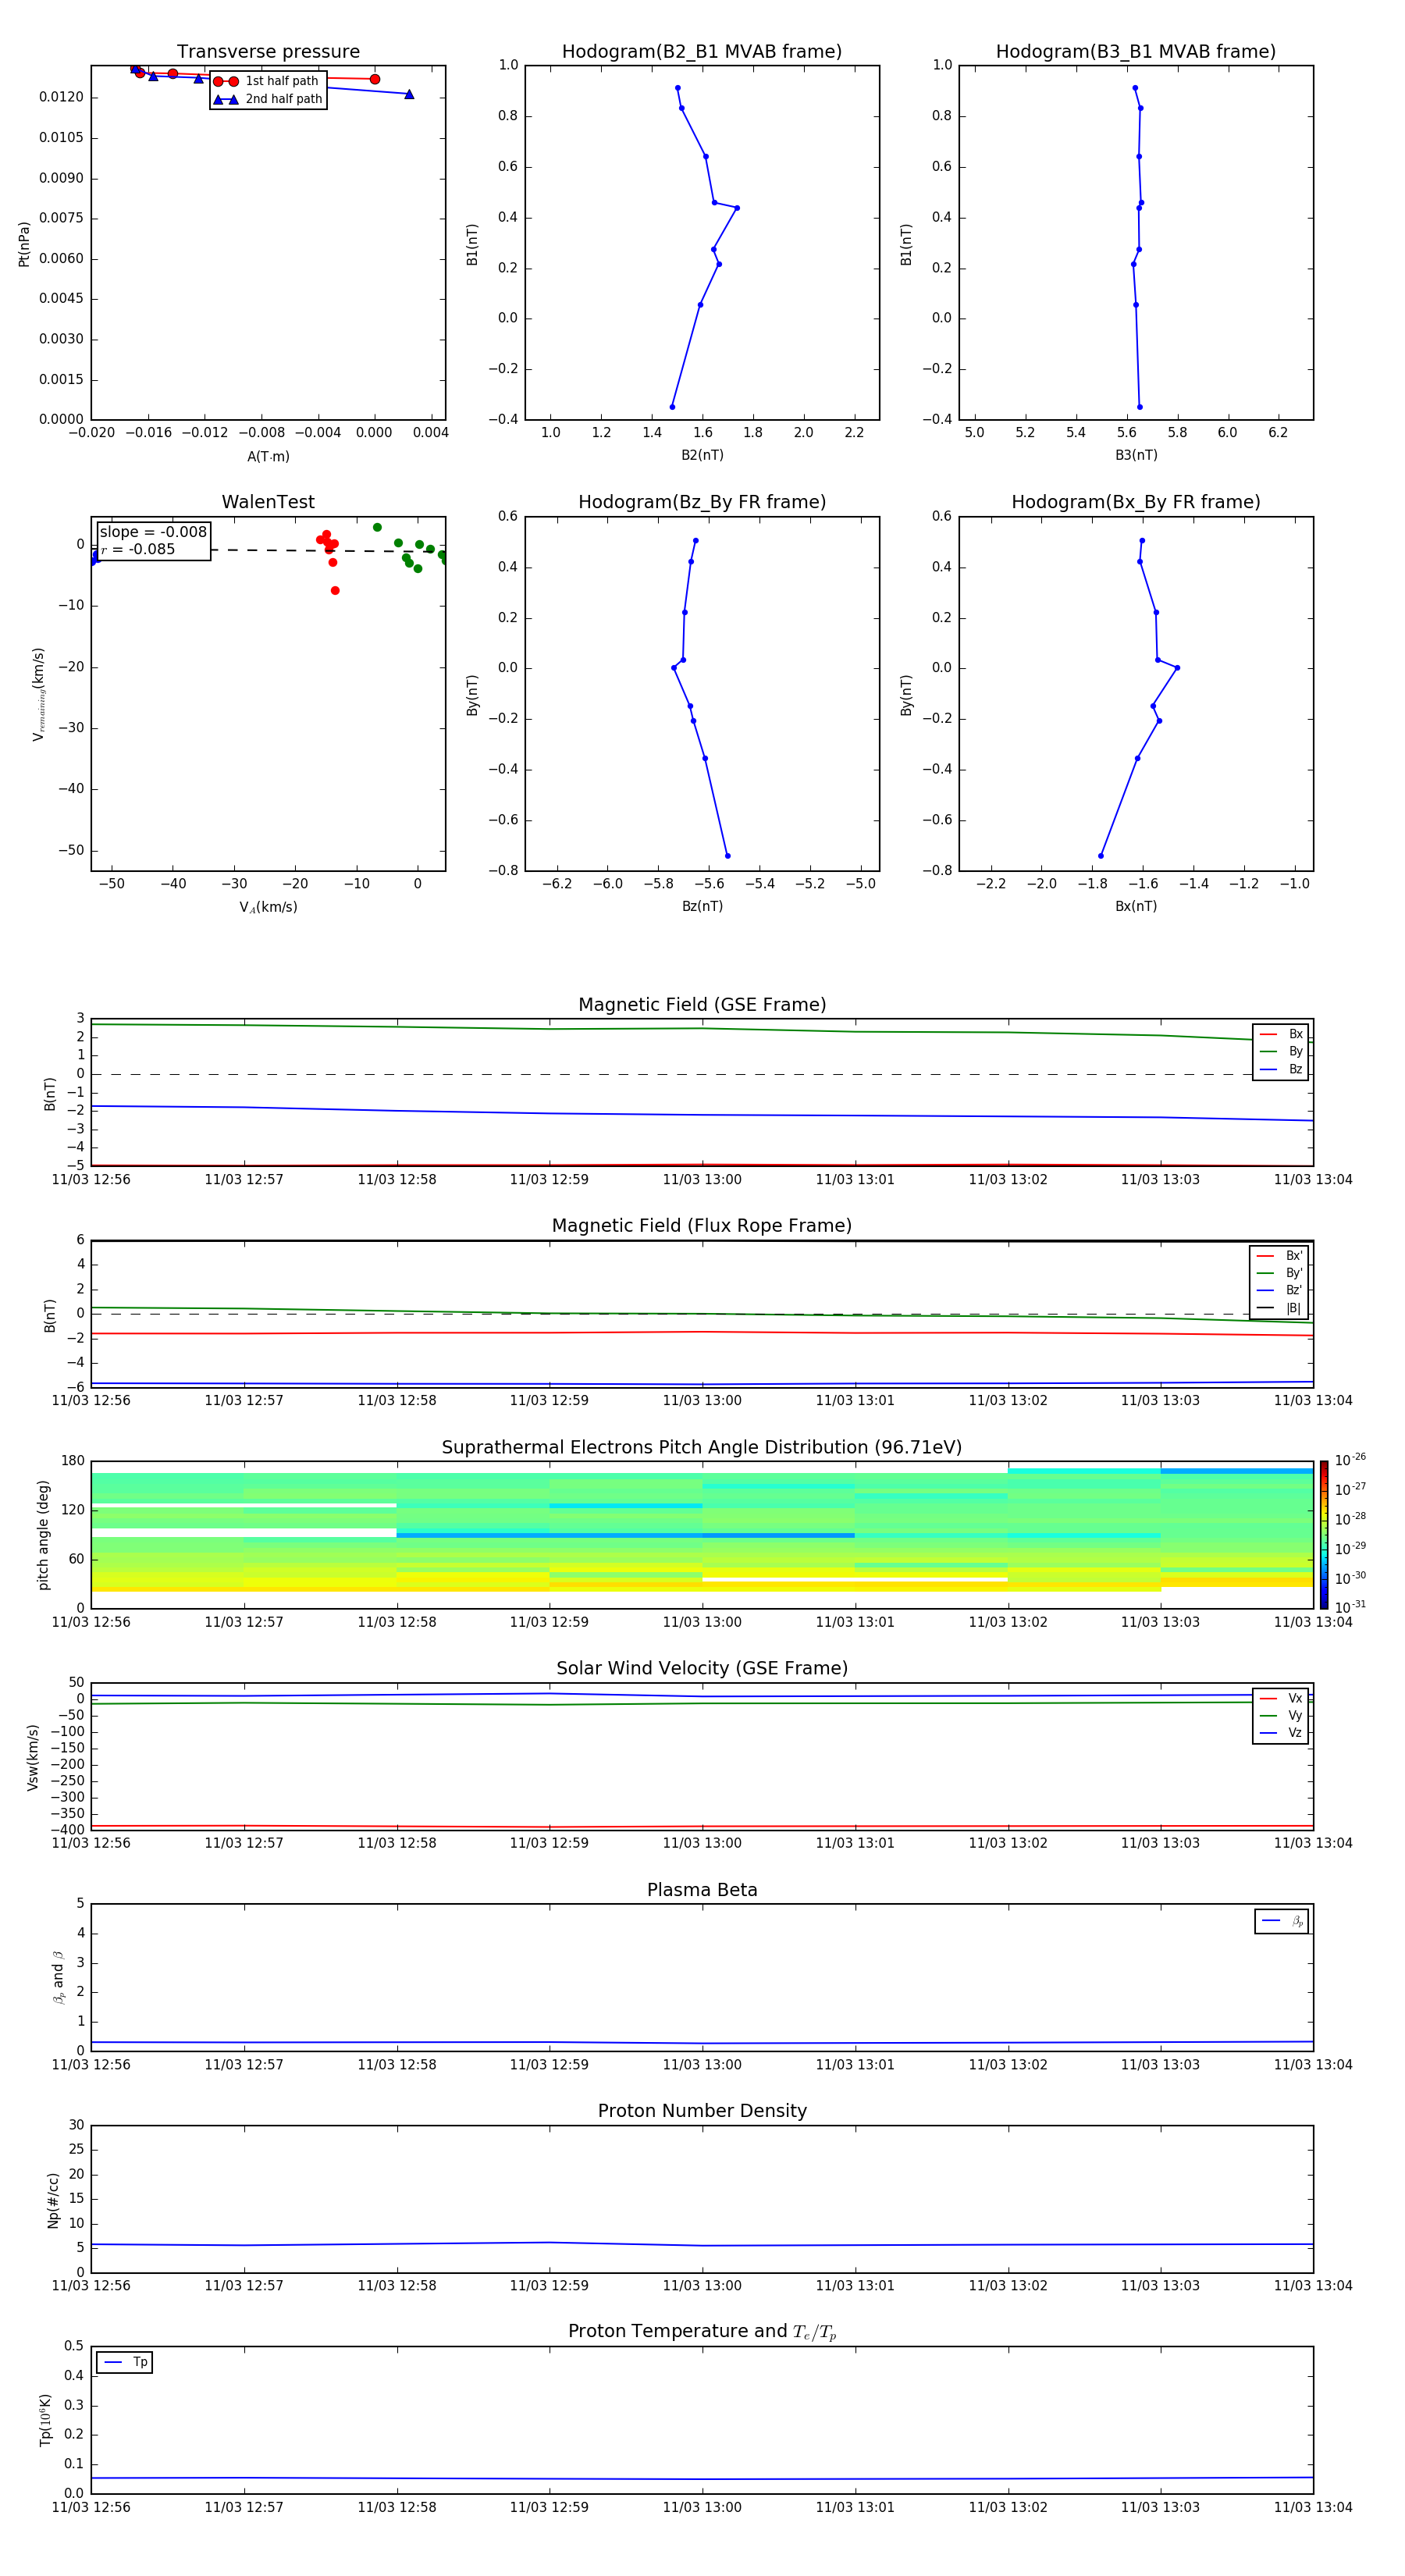Click the "Hodogram(Bx_By FR frame)" title
Screen dimensions: 1405x2576
point(1136,502)
